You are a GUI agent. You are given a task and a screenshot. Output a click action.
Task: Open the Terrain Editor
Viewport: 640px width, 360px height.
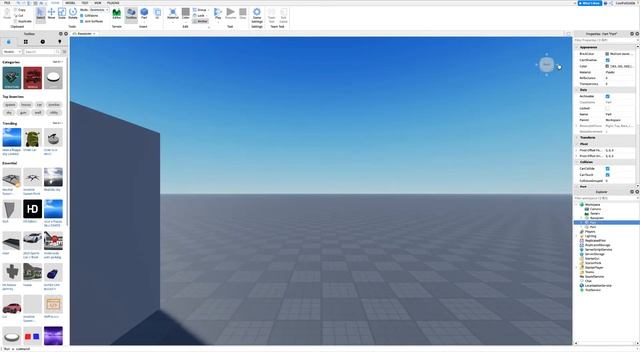coord(116,13)
